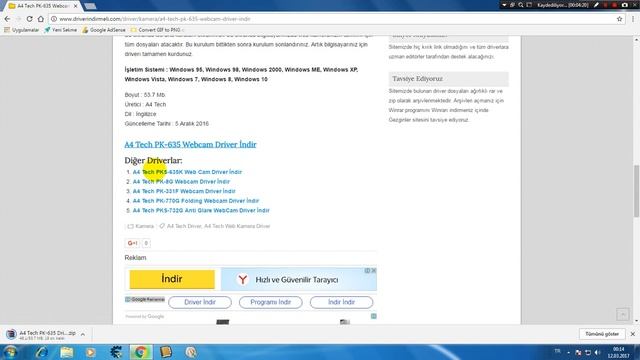Viewport: 640px width, 360px height.
Task: Open File Explorer from the taskbar
Action: pyautogui.click(x=67, y=352)
